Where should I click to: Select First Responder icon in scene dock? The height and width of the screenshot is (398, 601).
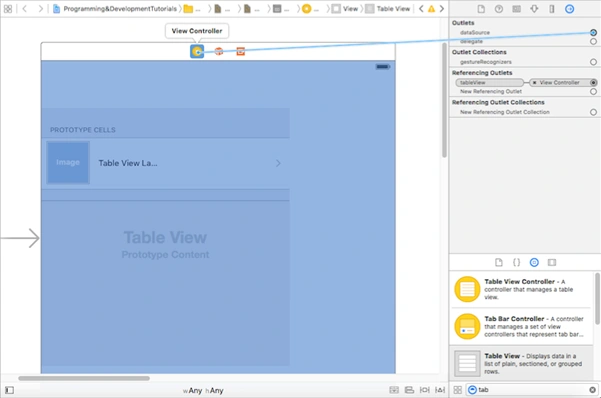point(219,51)
